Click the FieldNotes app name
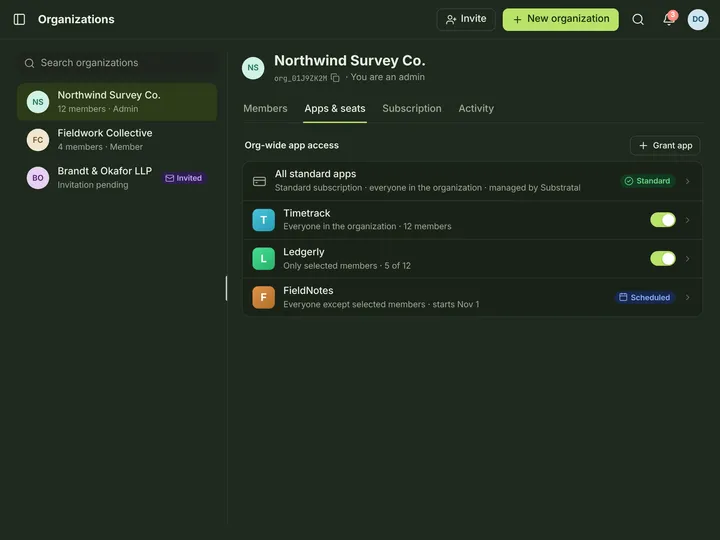720x540 pixels. [308, 291]
